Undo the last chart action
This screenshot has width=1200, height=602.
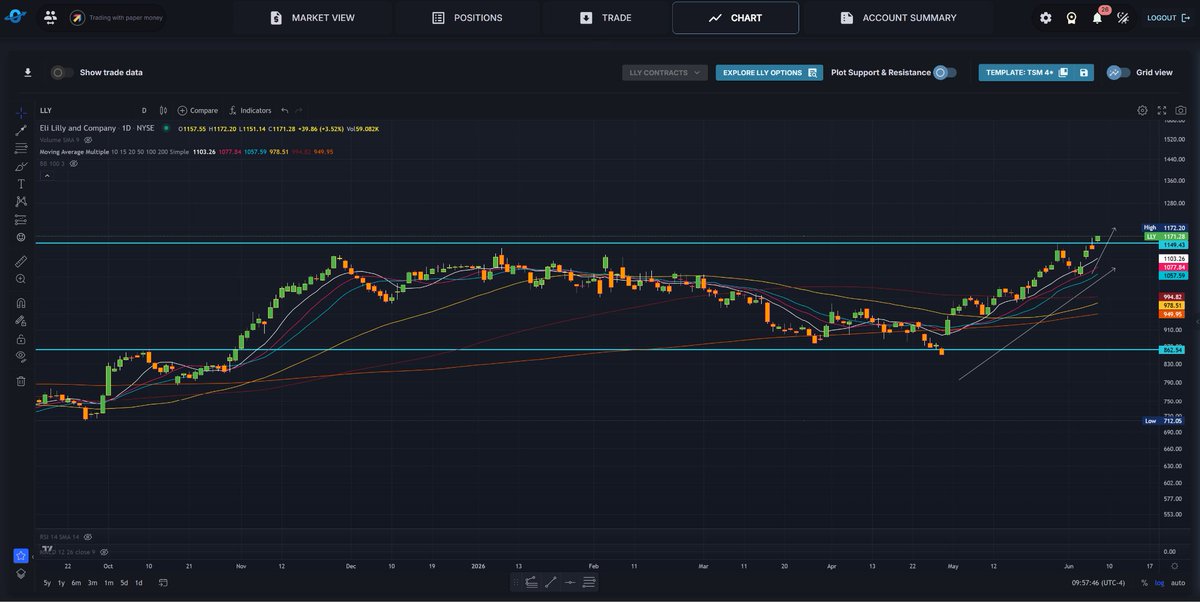point(285,110)
